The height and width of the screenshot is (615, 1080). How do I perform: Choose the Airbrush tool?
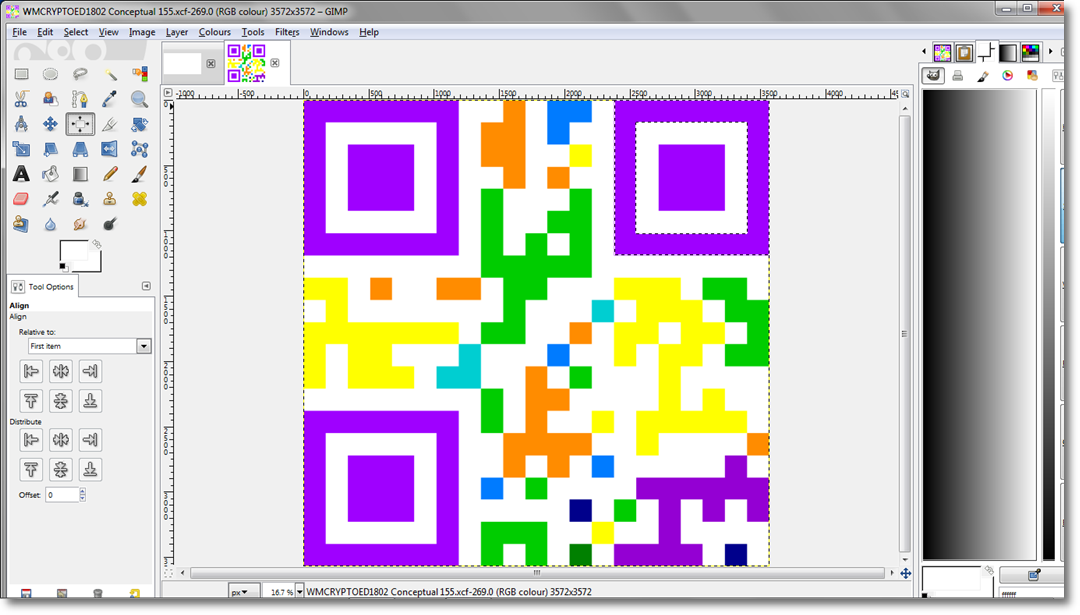pos(50,199)
